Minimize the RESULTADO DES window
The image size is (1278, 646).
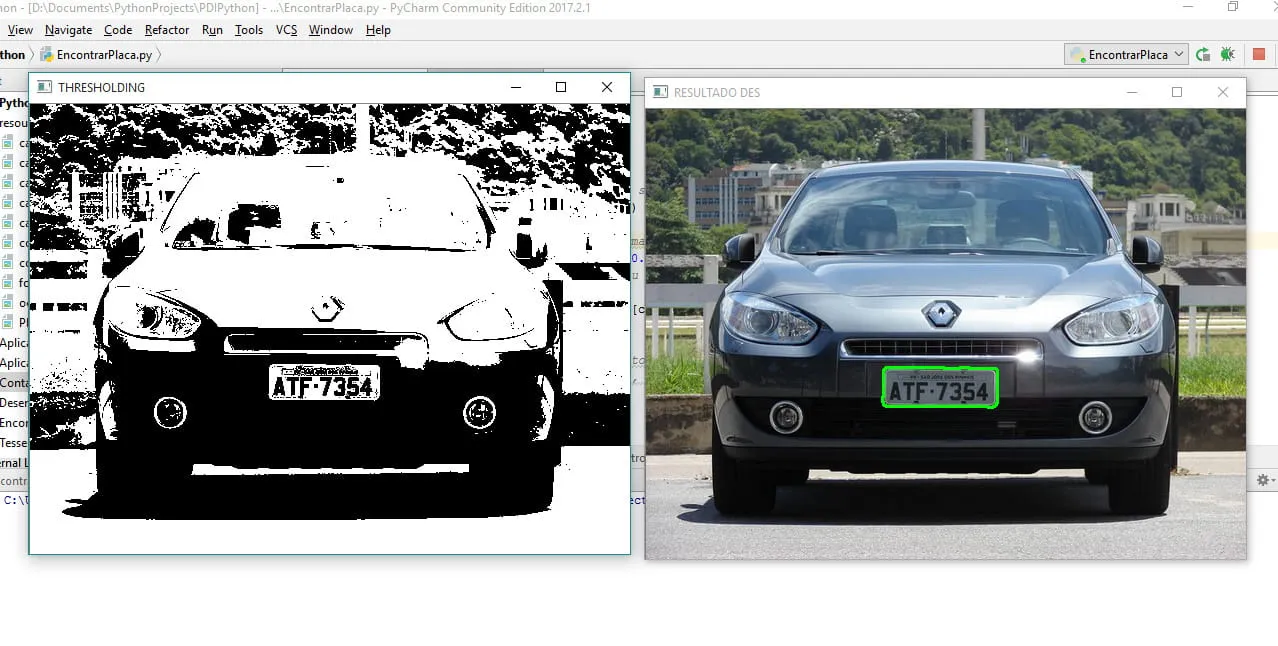pyautogui.click(x=1132, y=92)
